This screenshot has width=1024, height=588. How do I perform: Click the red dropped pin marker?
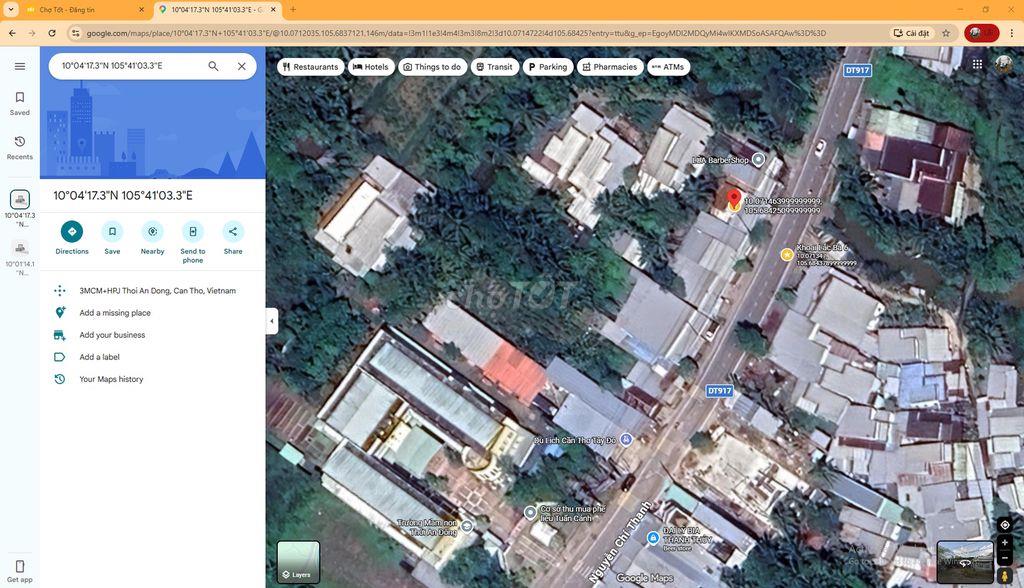coord(733,199)
